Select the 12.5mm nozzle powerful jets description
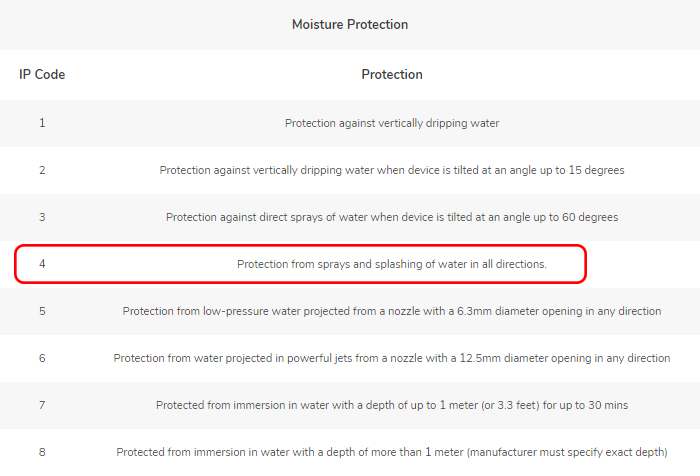 click(x=392, y=358)
